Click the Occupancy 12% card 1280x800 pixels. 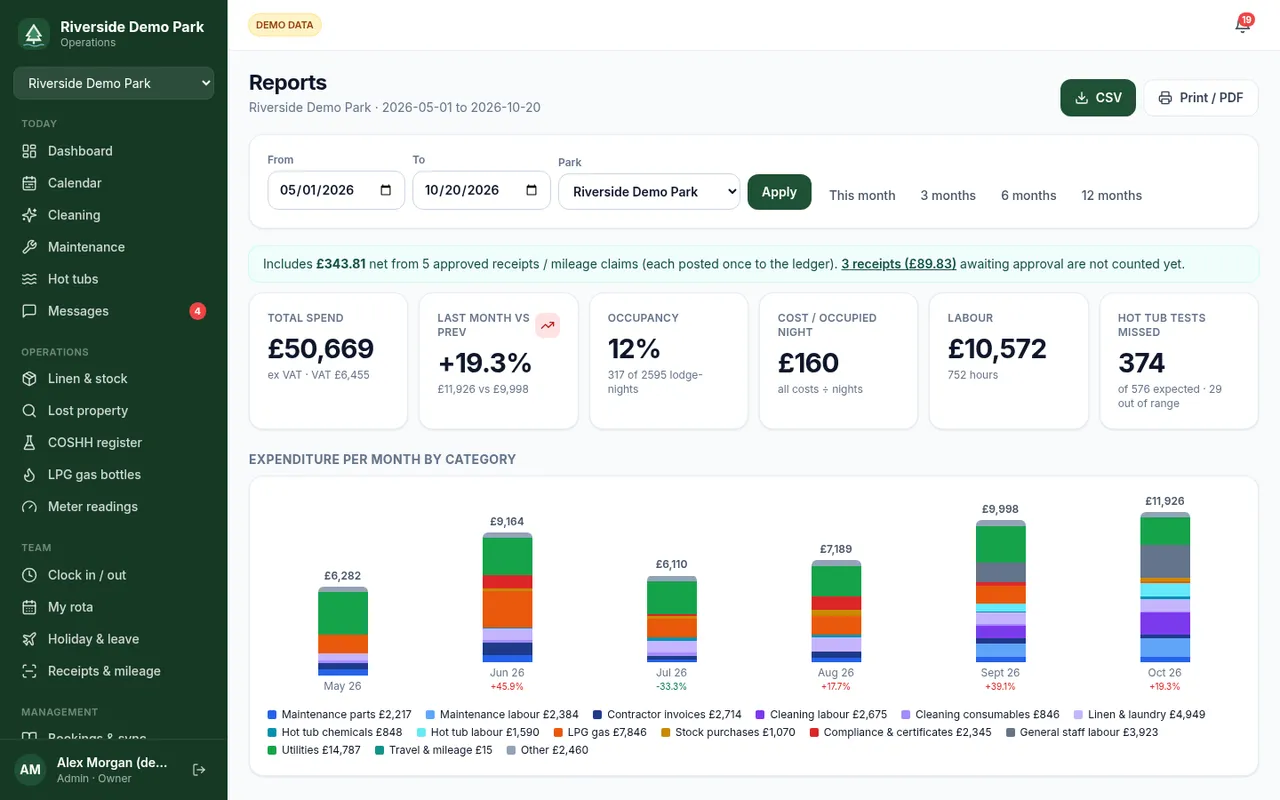669,360
